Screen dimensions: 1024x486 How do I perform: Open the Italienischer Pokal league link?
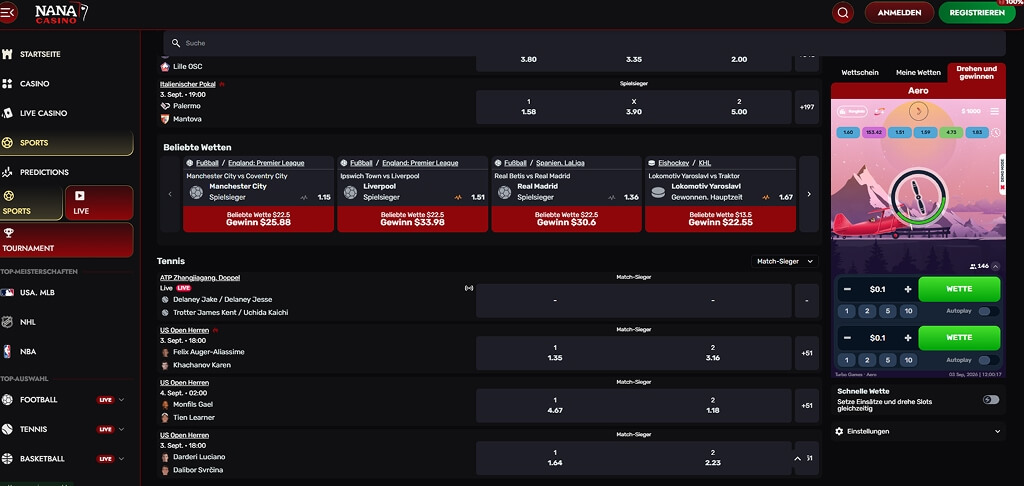click(187, 84)
